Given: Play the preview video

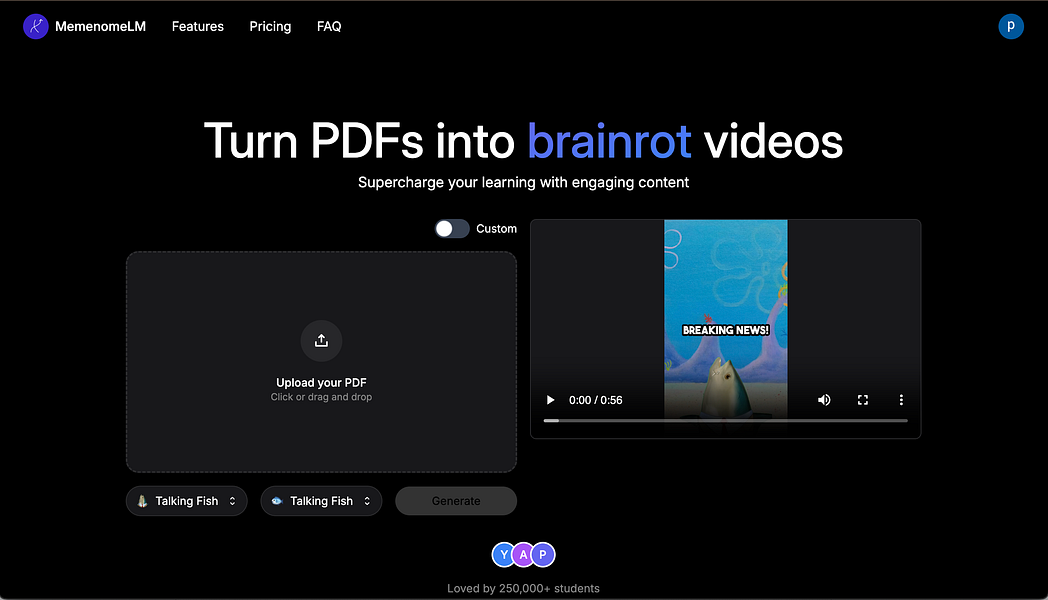Looking at the screenshot, I should click(x=550, y=400).
